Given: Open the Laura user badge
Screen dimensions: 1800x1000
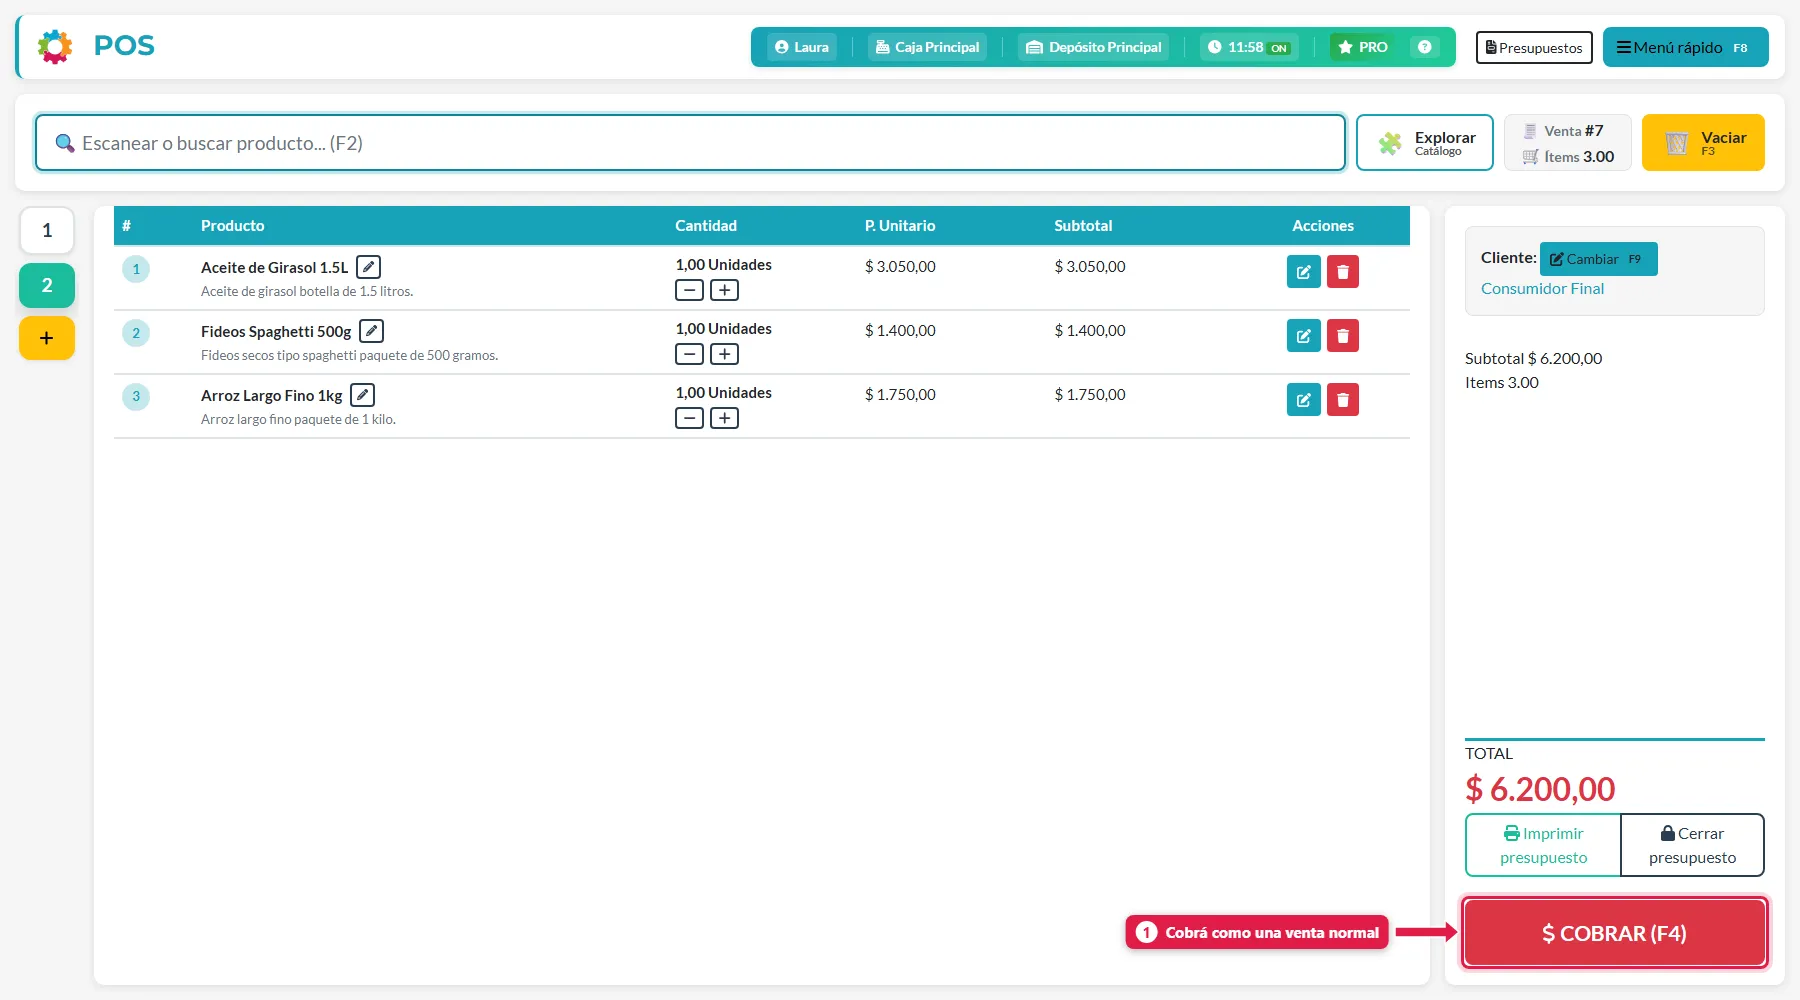Looking at the screenshot, I should [x=802, y=47].
